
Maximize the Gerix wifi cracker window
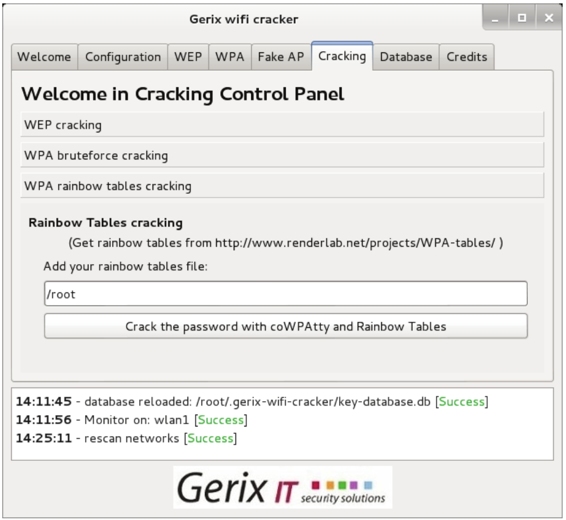coord(522,18)
